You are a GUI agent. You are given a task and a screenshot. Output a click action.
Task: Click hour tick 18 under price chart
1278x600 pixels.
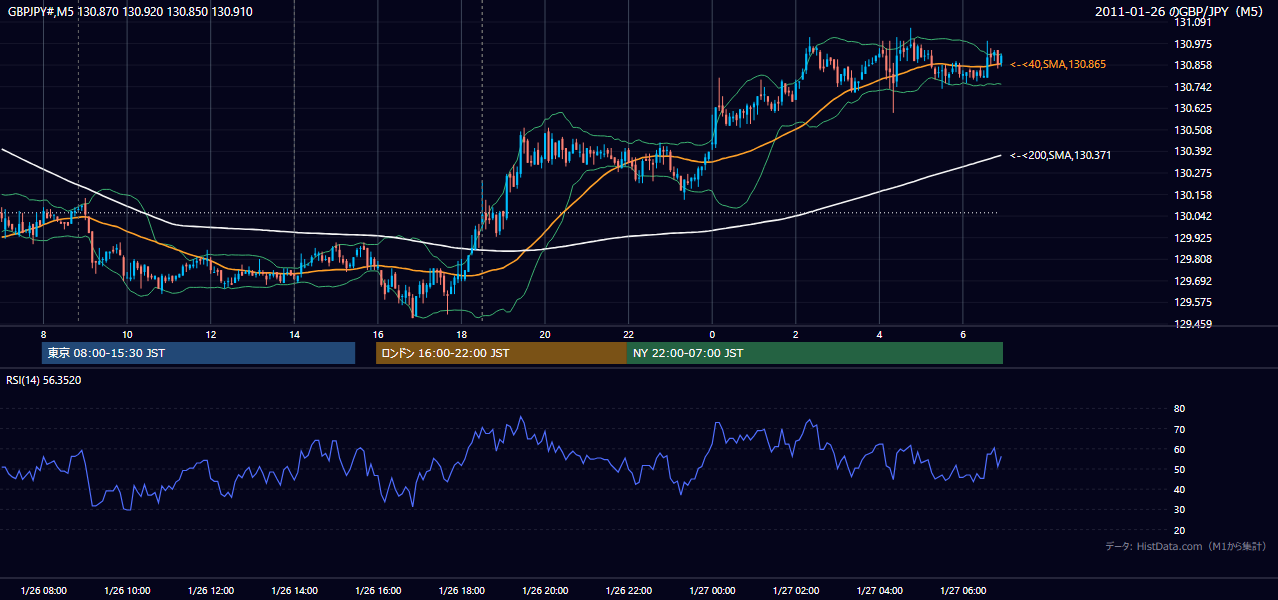[x=461, y=335]
